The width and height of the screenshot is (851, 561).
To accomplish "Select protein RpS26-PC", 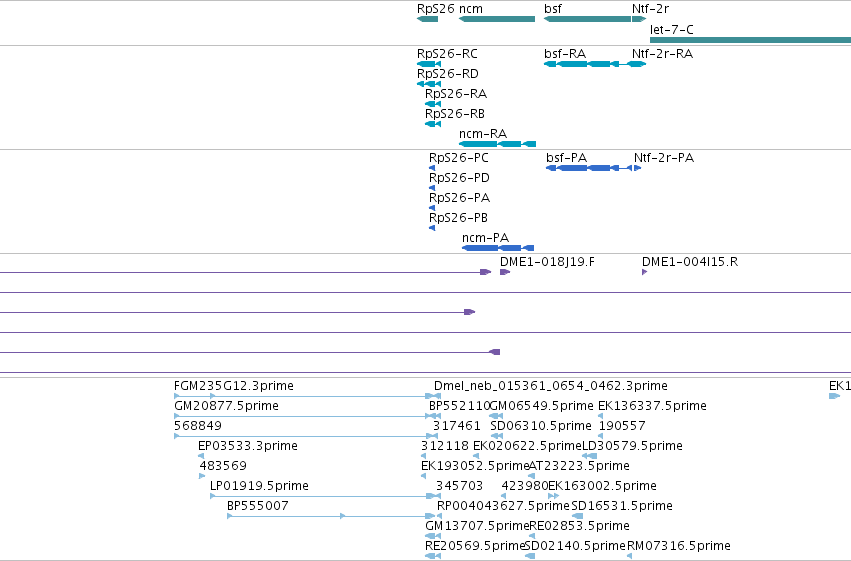I will coord(459,158).
